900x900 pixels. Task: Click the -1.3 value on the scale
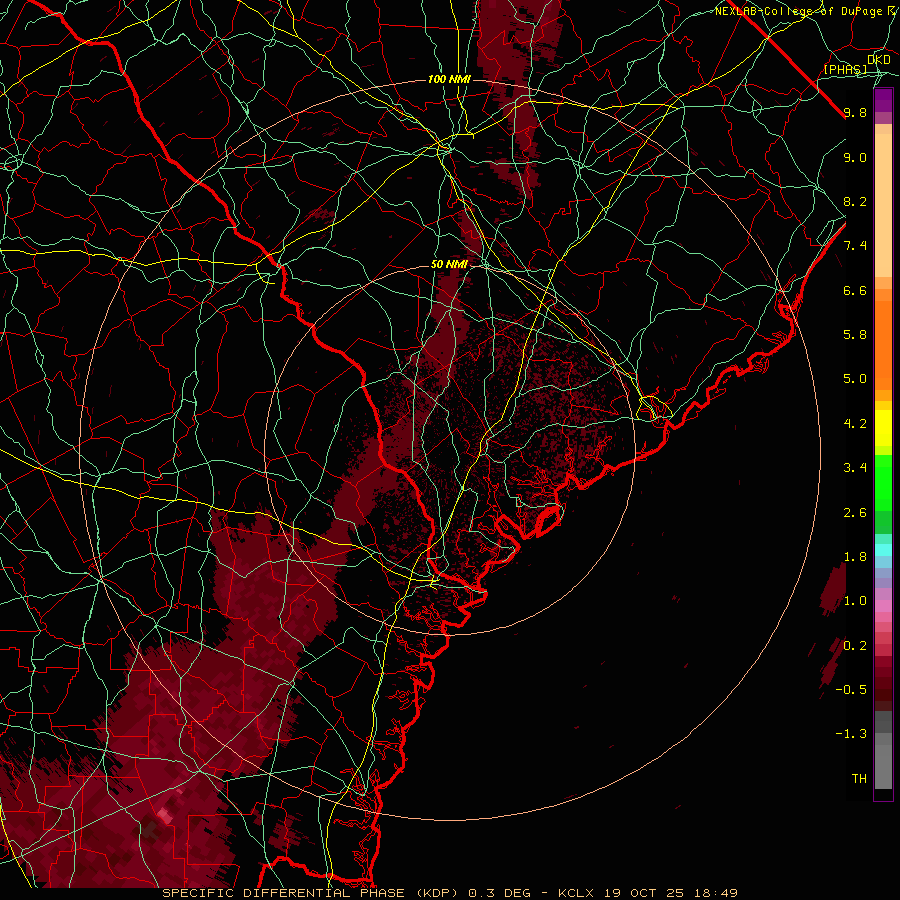pyautogui.click(x=851, y=734)
